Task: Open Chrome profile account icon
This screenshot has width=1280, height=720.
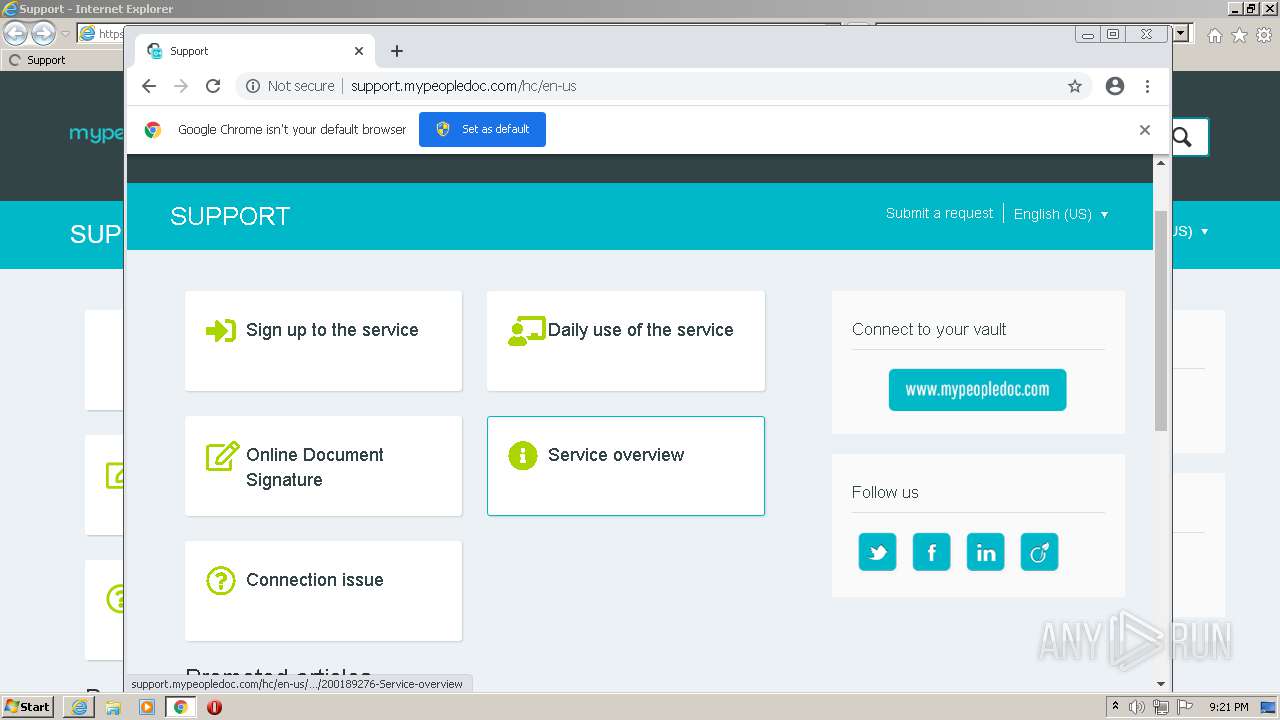Action: coord(1115,86)
